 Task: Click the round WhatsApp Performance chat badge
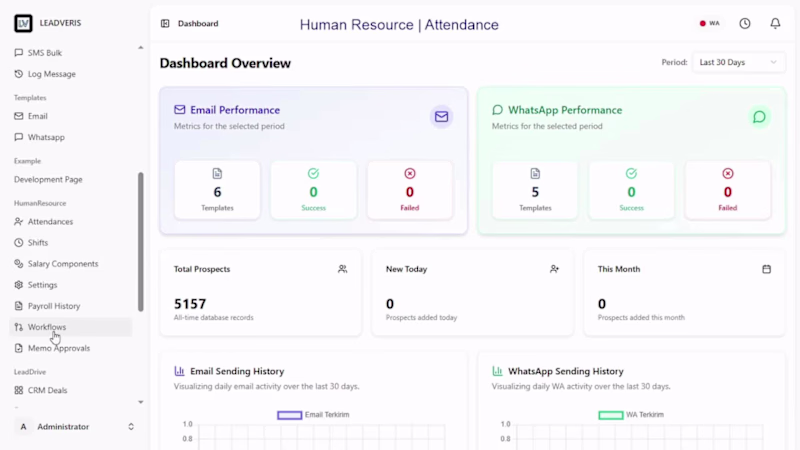pos(759,117)
